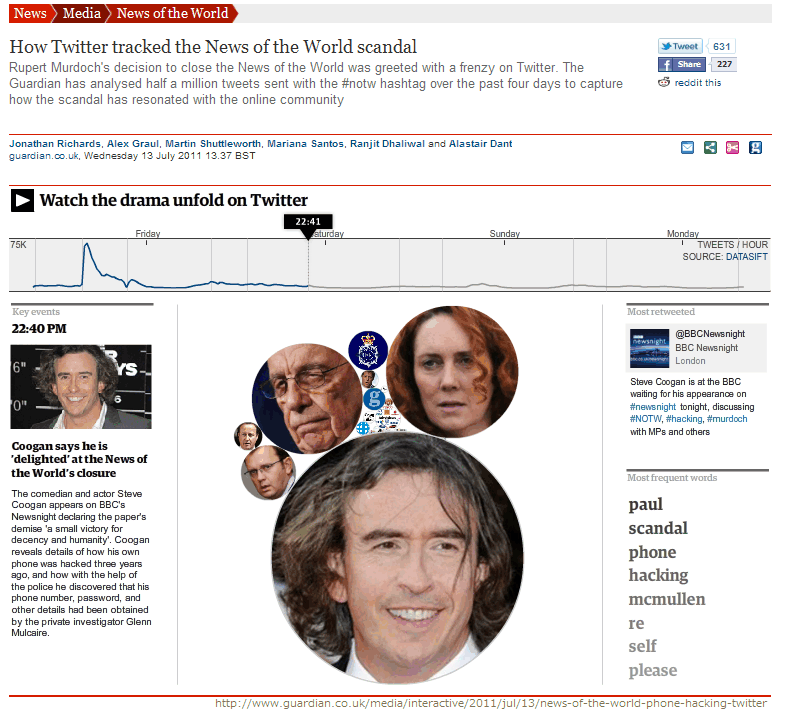Open the News breadcrumb
787x710 pixels.
30,13
